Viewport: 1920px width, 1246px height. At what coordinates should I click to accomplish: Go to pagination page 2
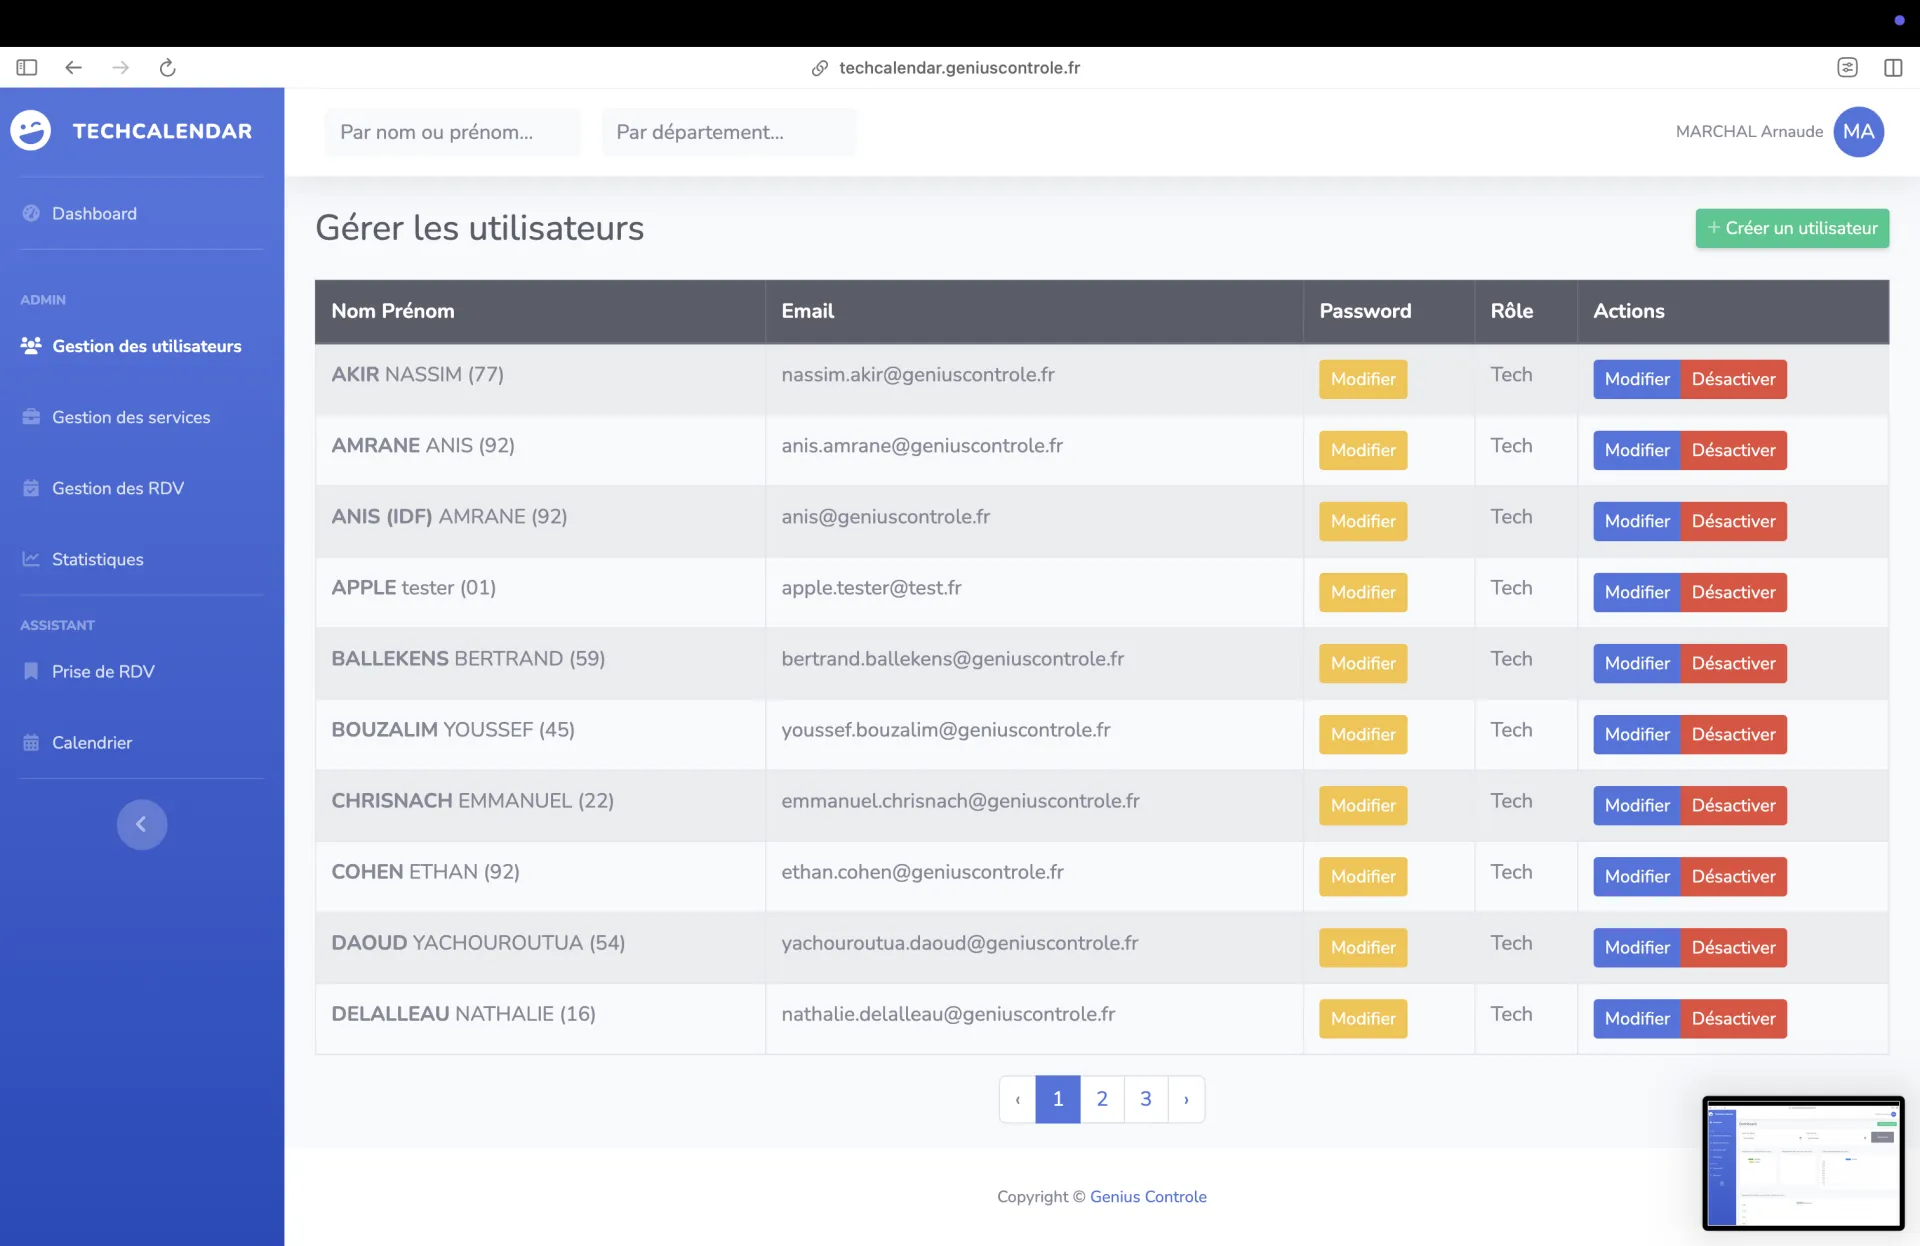(1101, 1099)
